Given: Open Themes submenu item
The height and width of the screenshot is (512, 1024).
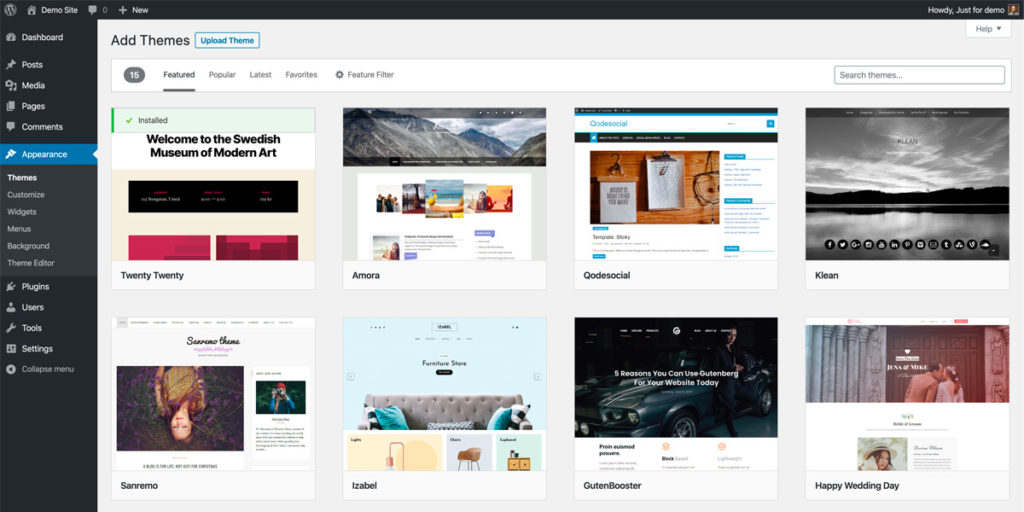Looking at the screenshot, I should [22, 178].
